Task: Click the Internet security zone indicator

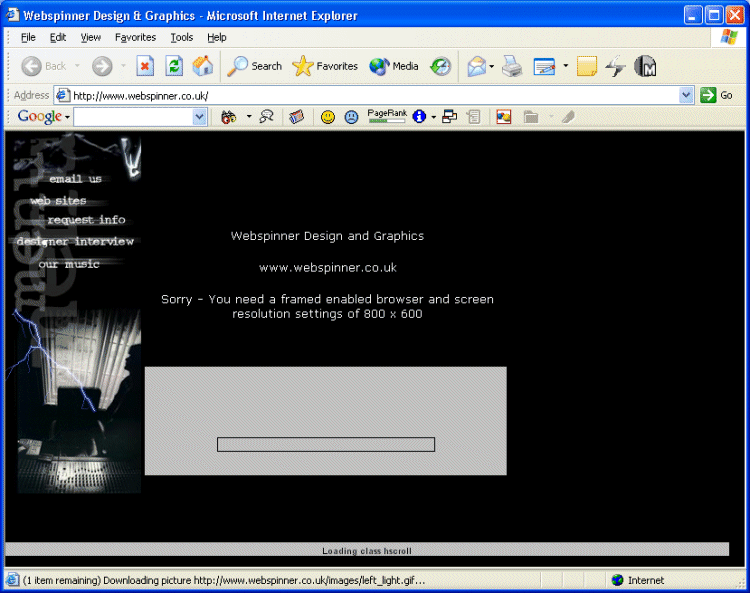Action: click(638, 580)
